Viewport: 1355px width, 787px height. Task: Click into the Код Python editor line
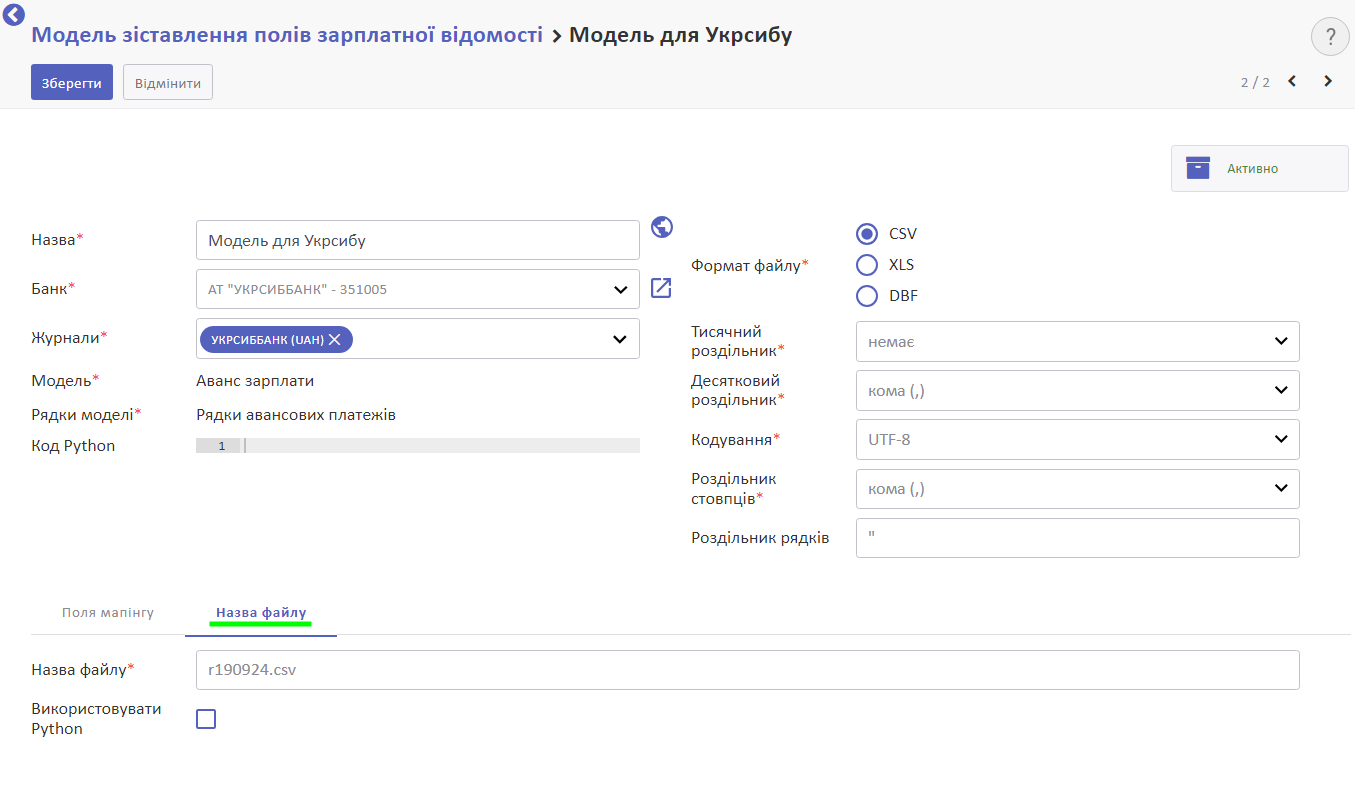[442, 446]
